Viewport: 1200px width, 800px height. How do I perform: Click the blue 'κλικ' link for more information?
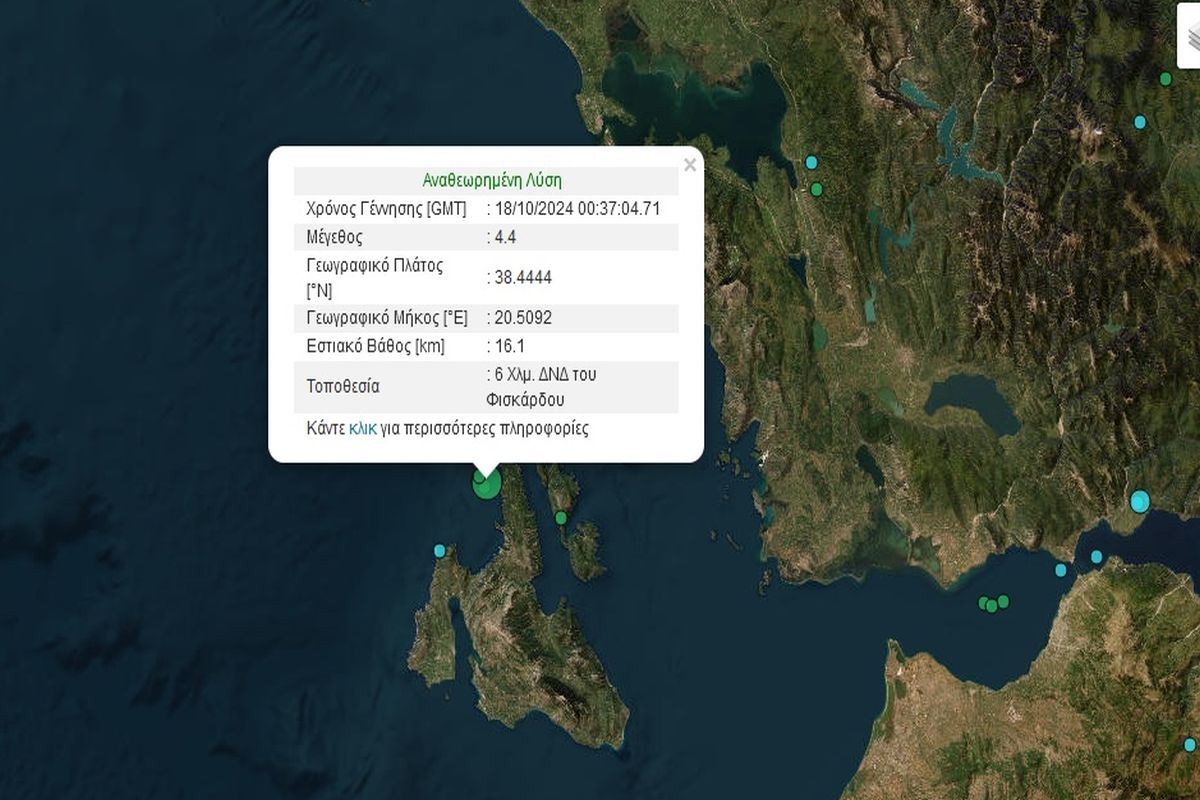click(362, 429)
